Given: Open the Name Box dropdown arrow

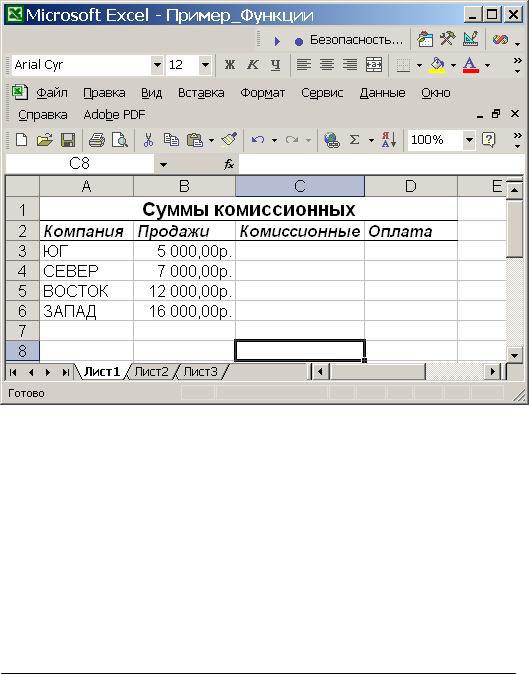Looking at the screenshot, I should coord(163,164).
